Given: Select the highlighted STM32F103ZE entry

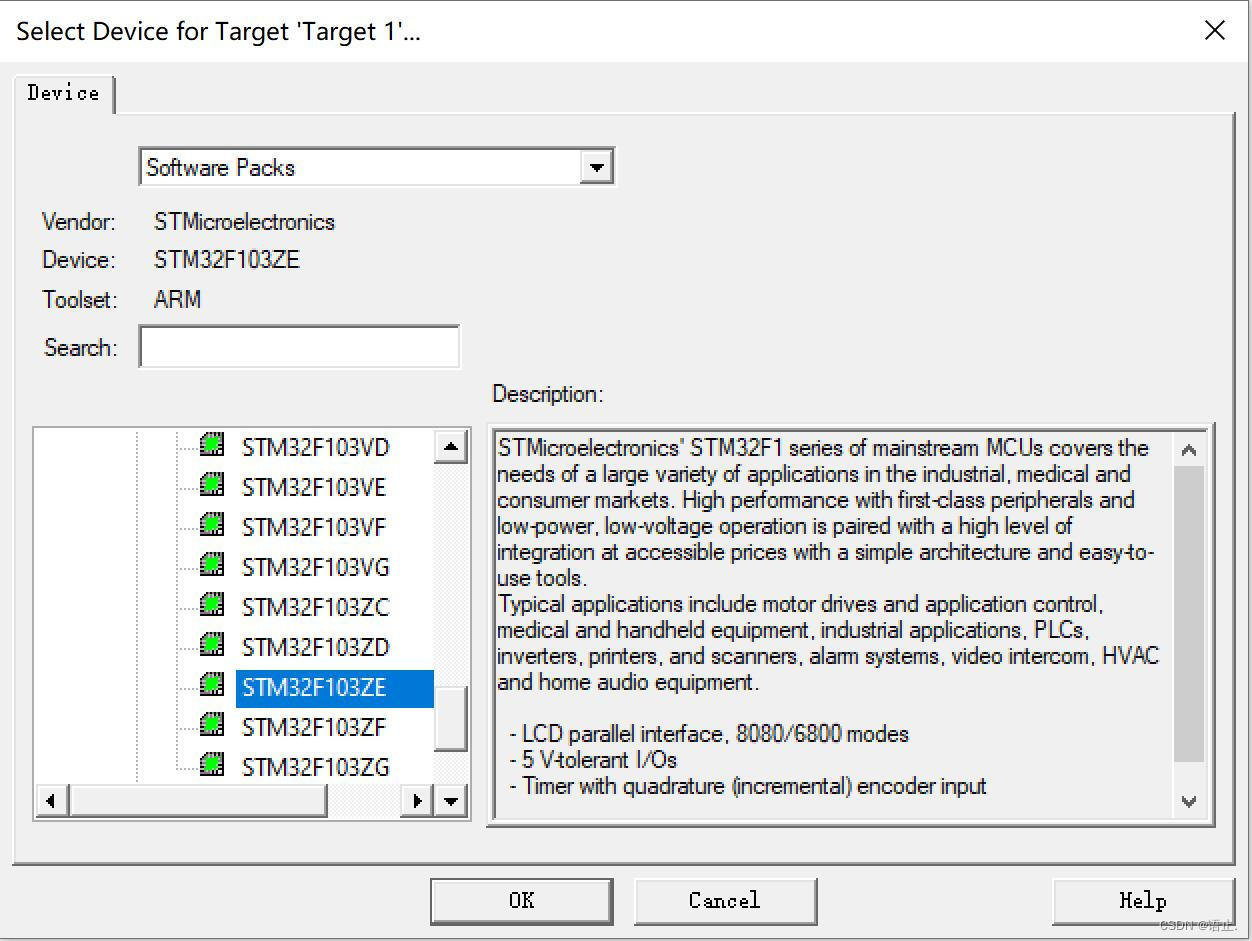Looking at the screenshot, I should (334, 688).
